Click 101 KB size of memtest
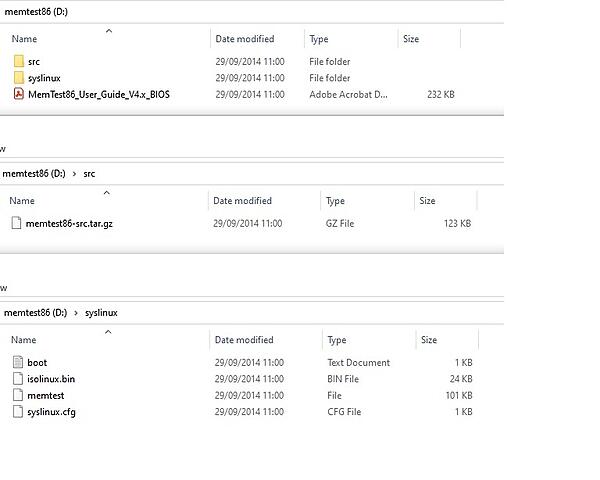Image resolution: width=600 pixels, height=480 pixels. [459, 395]
